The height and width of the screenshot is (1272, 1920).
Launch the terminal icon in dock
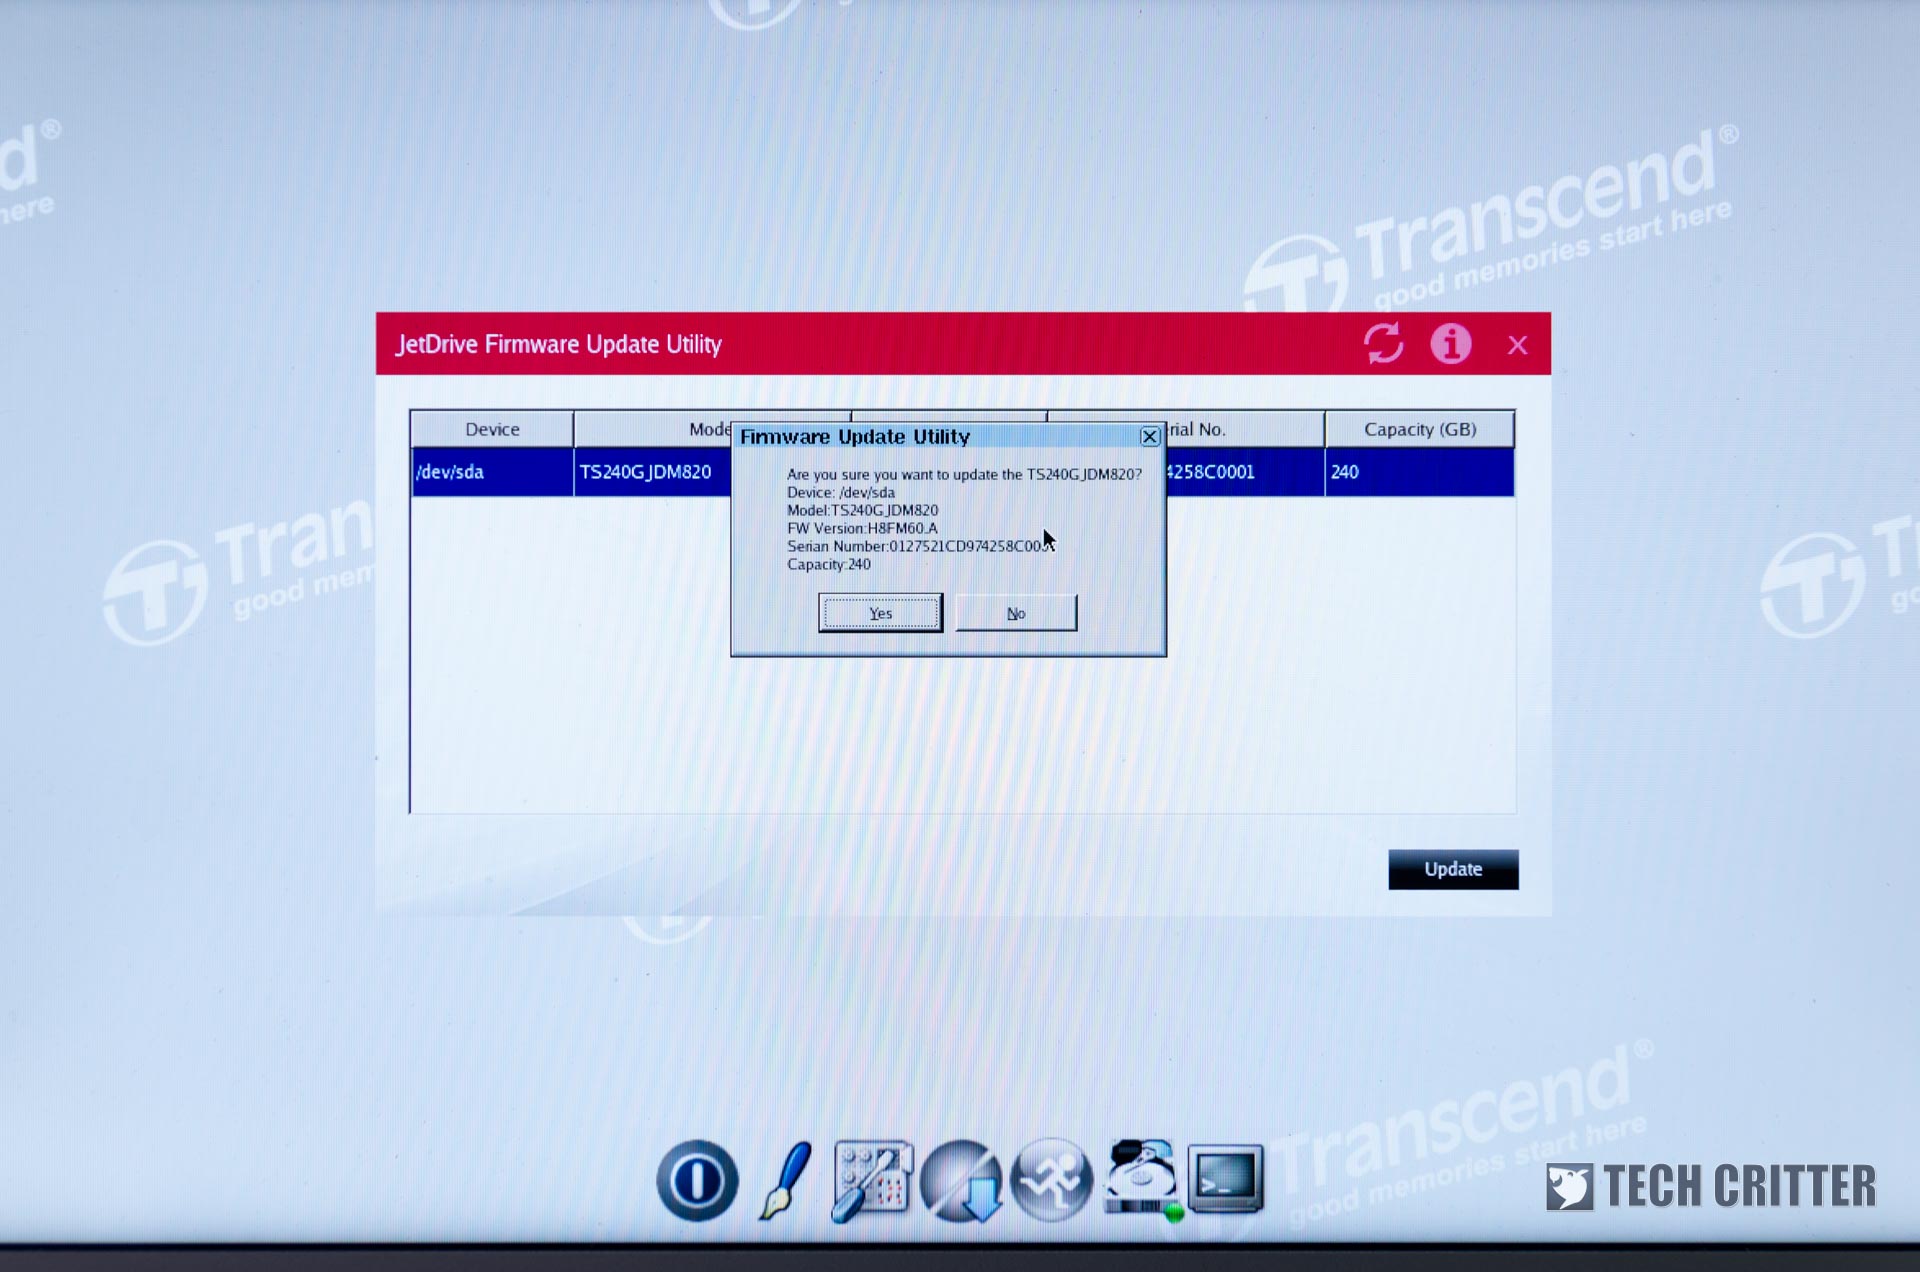pyautogui.click(x=1226, y=1178)
